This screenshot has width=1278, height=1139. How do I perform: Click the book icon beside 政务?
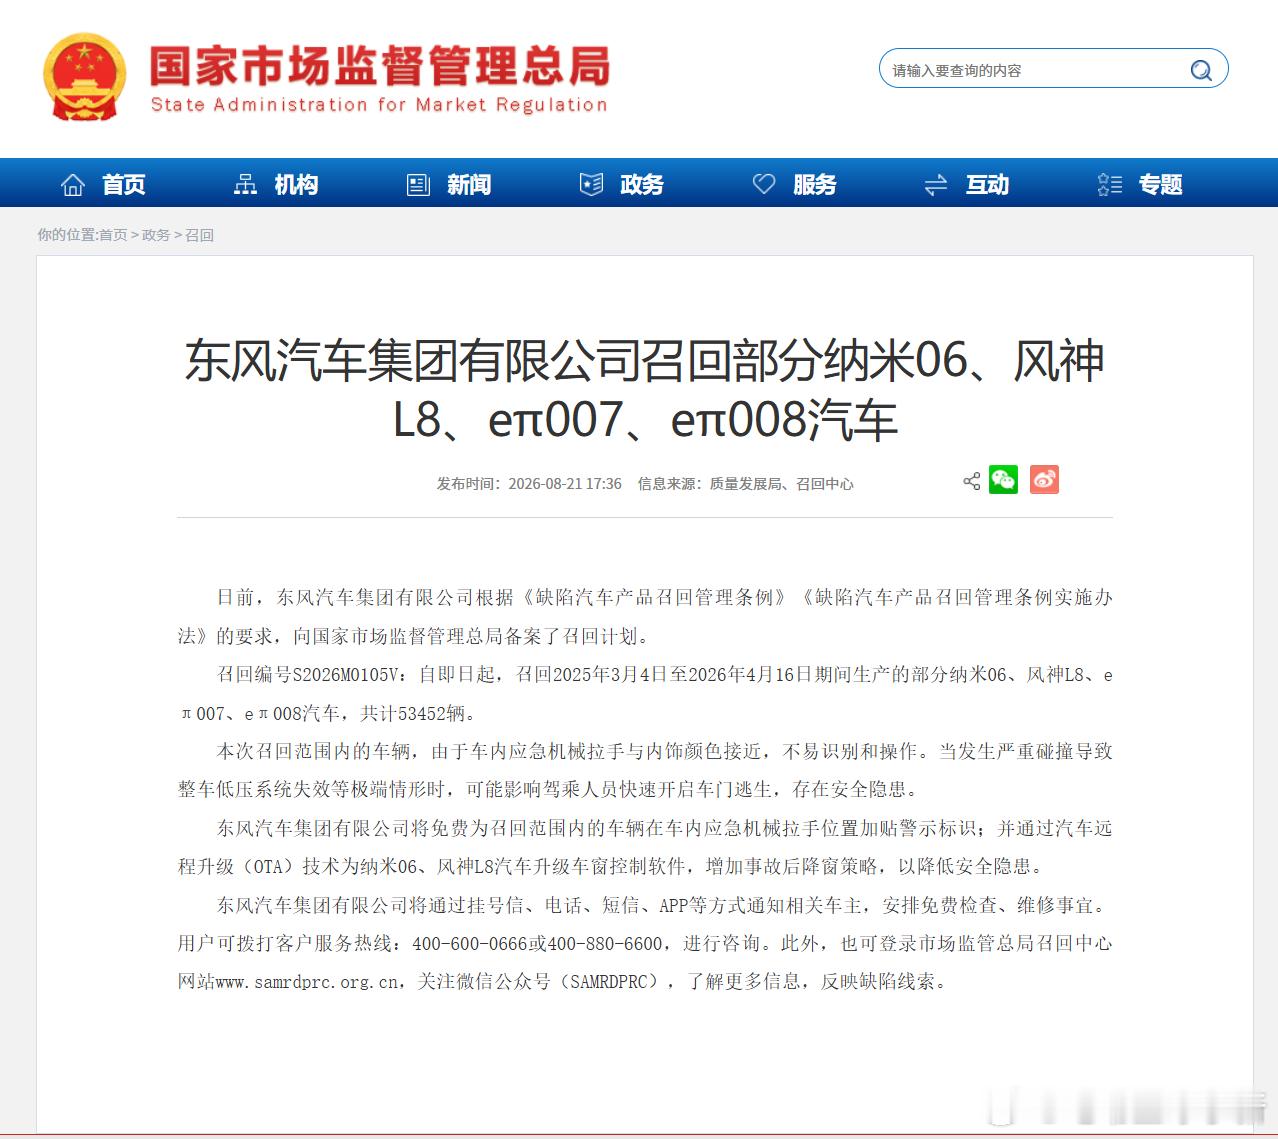[x=591, y=184]
